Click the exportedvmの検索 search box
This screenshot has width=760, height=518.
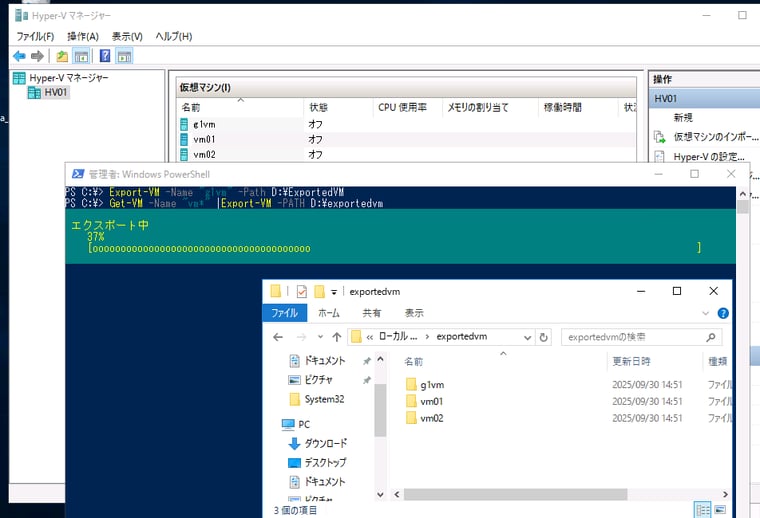[x=641, y=337]
